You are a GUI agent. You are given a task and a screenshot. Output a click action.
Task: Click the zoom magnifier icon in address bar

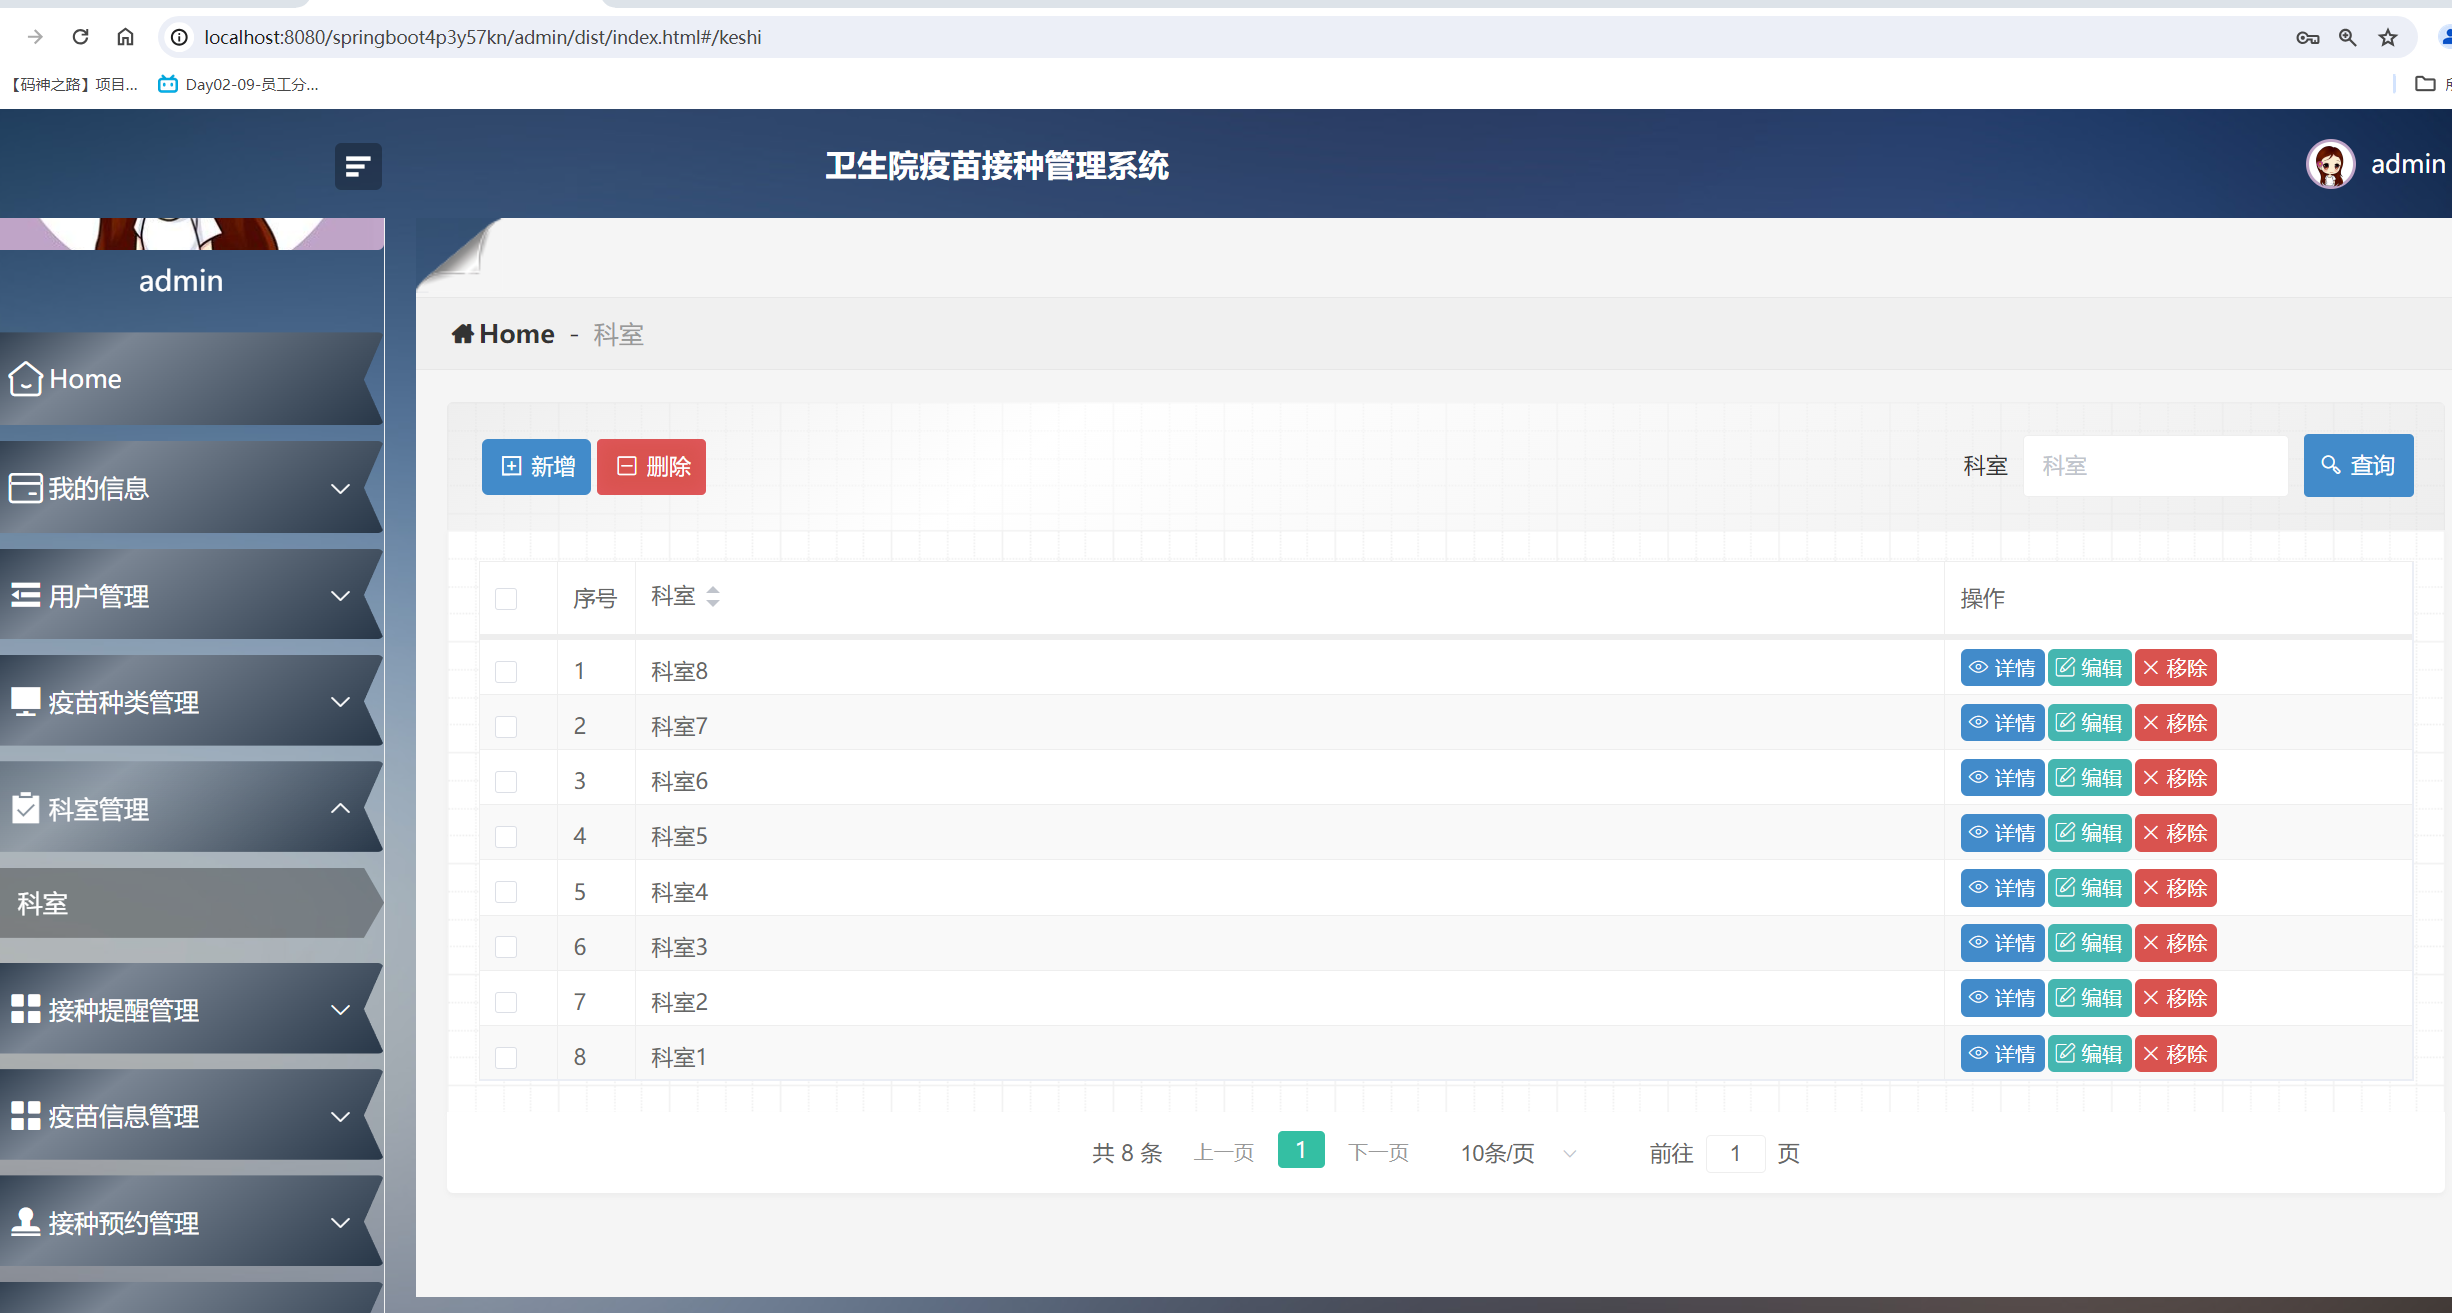click(x=2347, y=38)
